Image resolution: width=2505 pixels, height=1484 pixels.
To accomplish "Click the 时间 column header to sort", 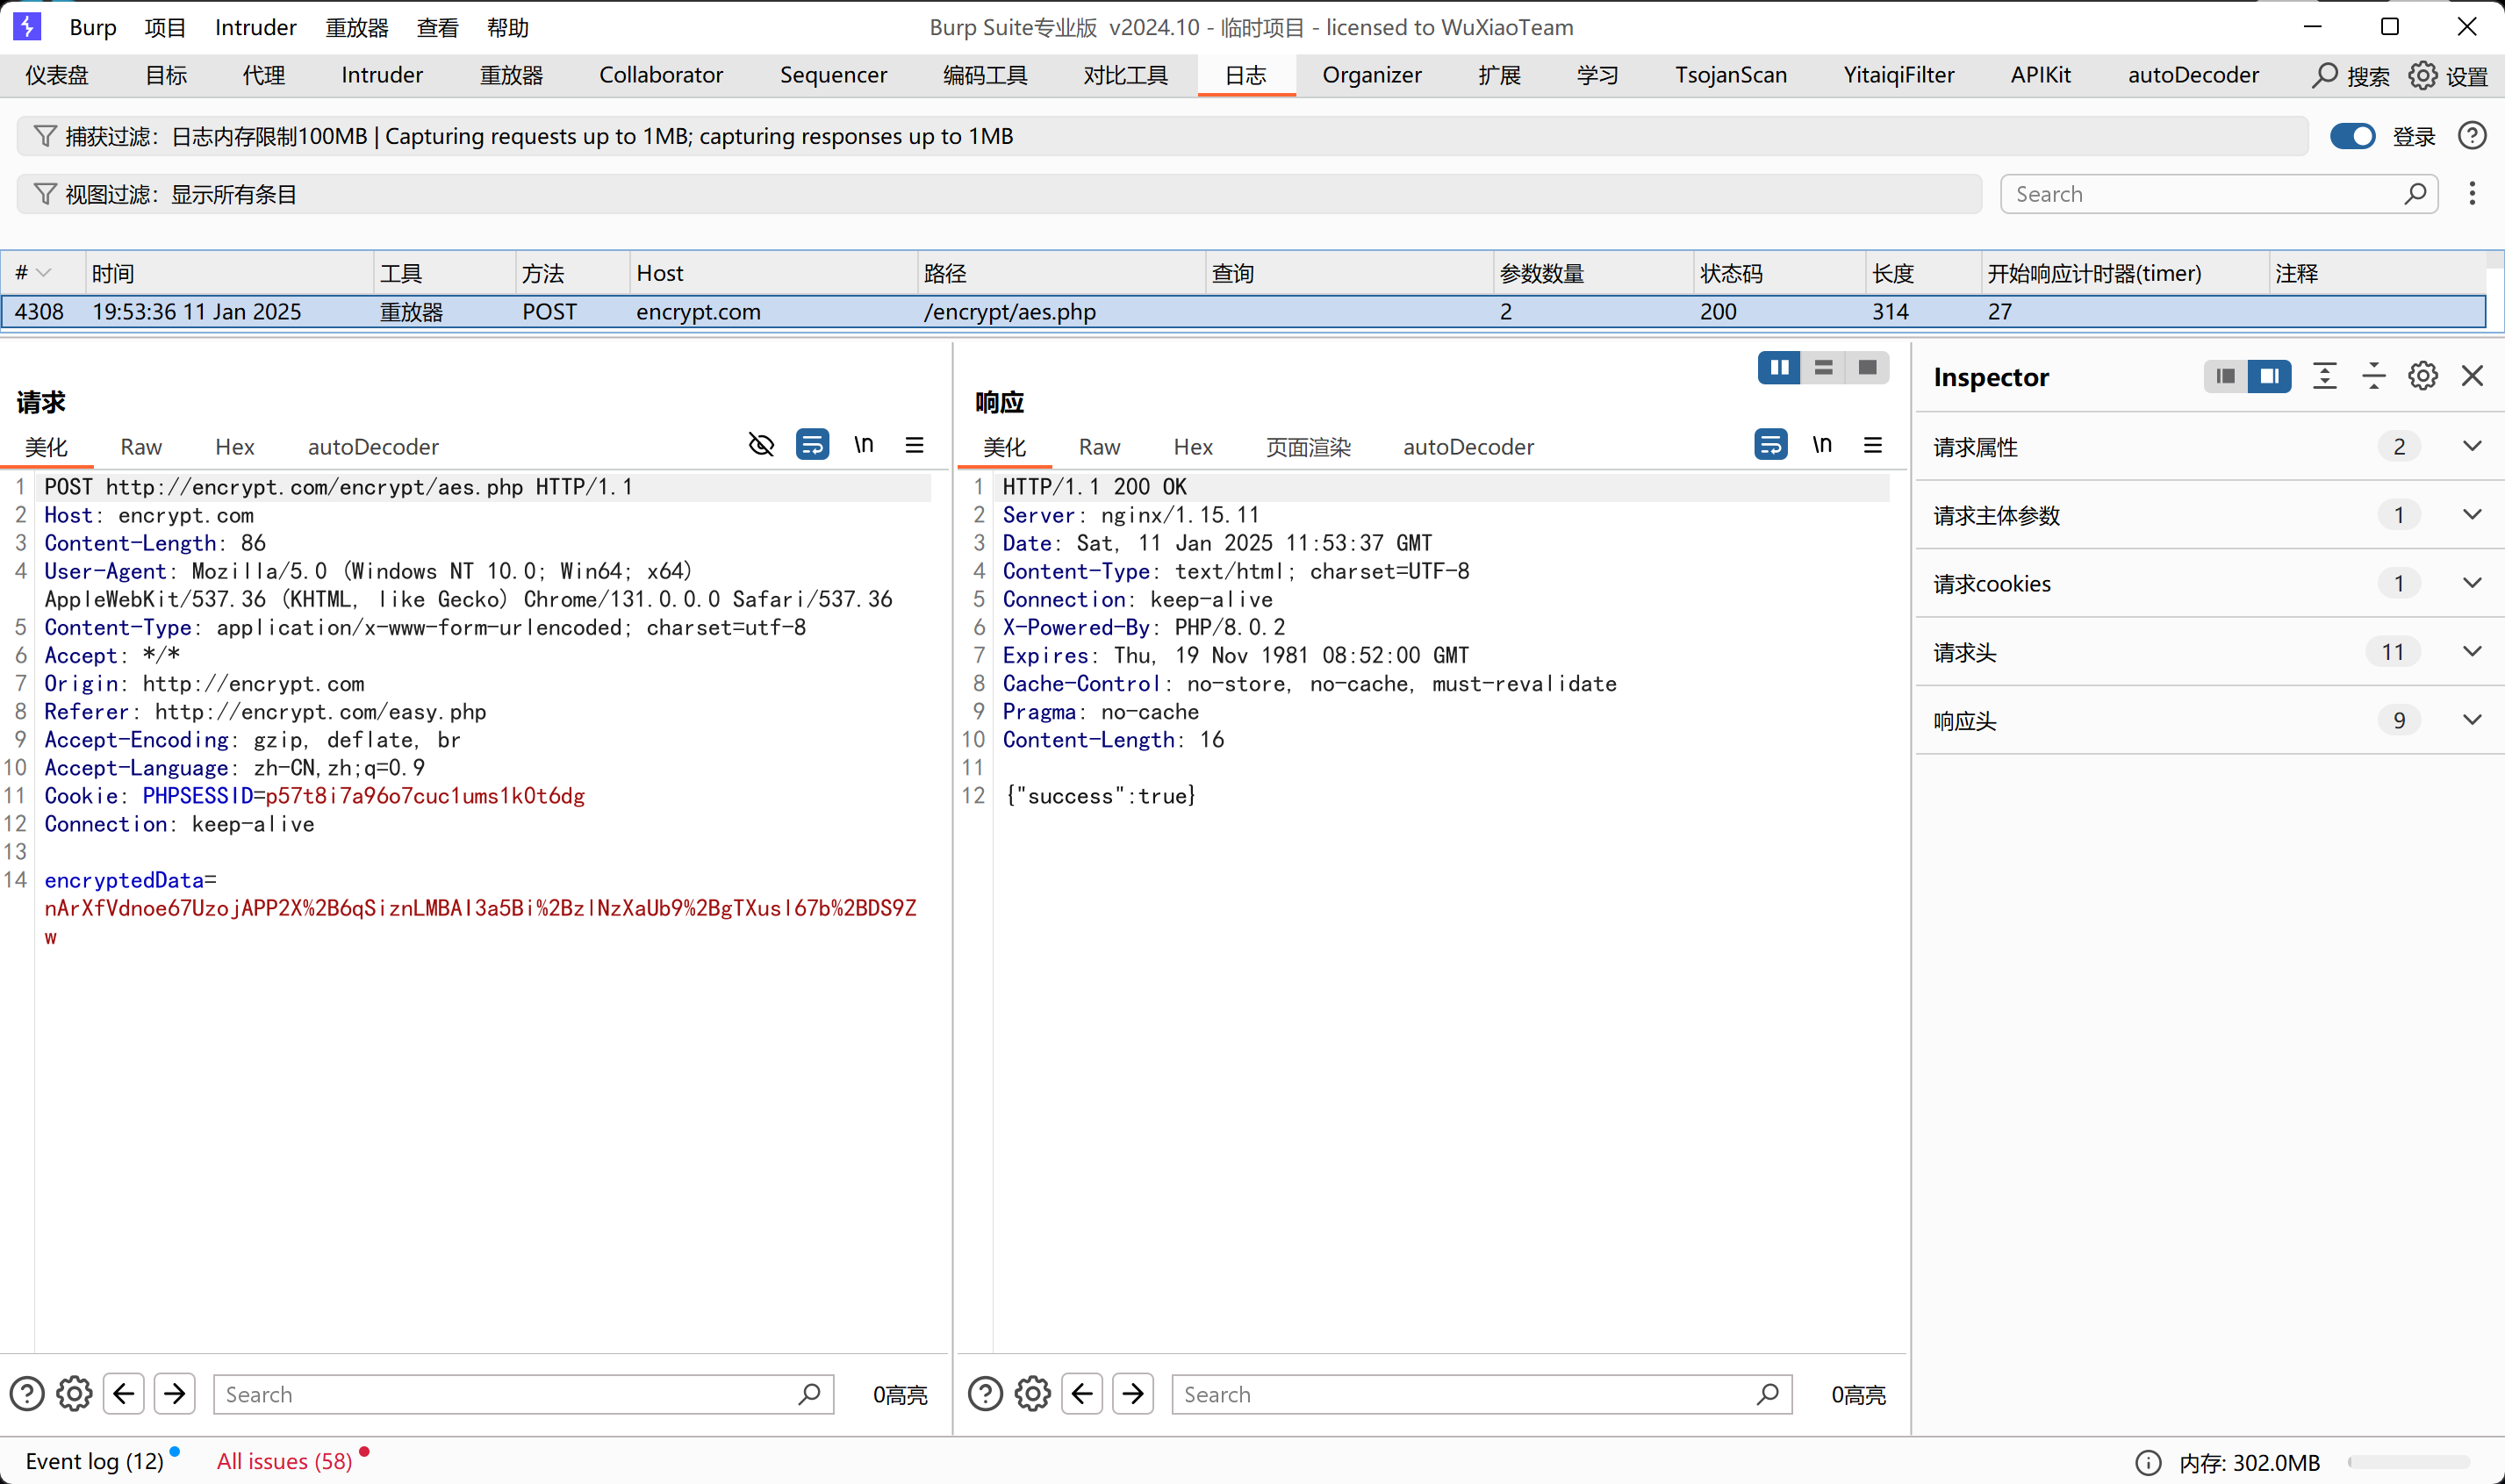I will pyautogui.click(x=111, y=272).
